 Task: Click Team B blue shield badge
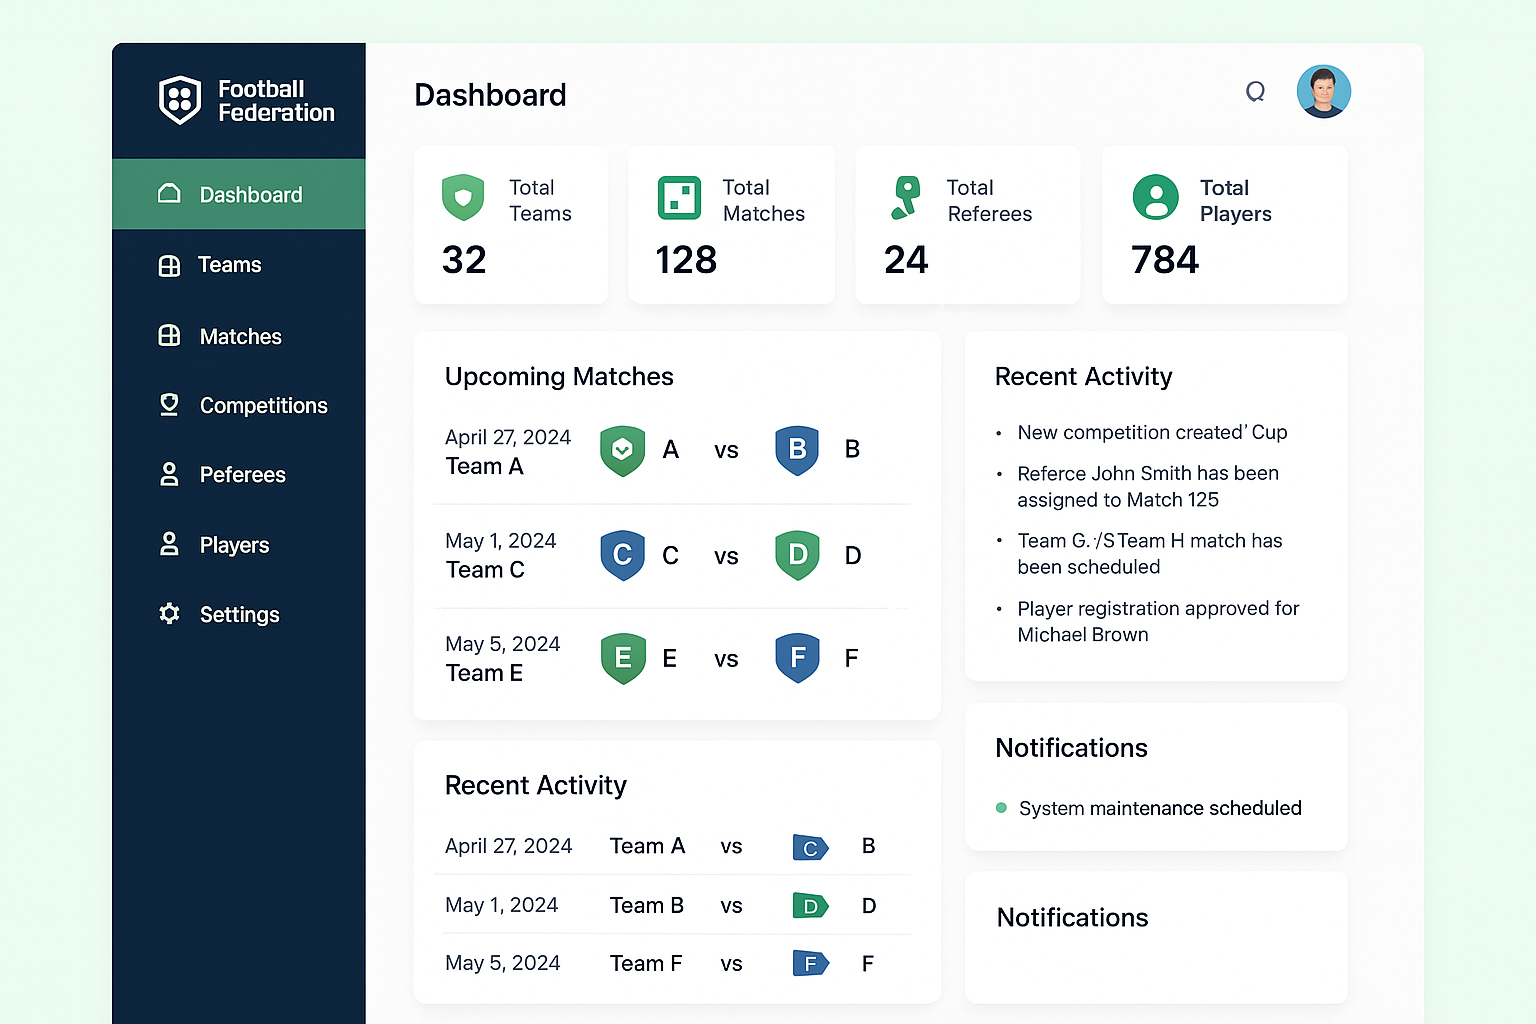[797, 450]
